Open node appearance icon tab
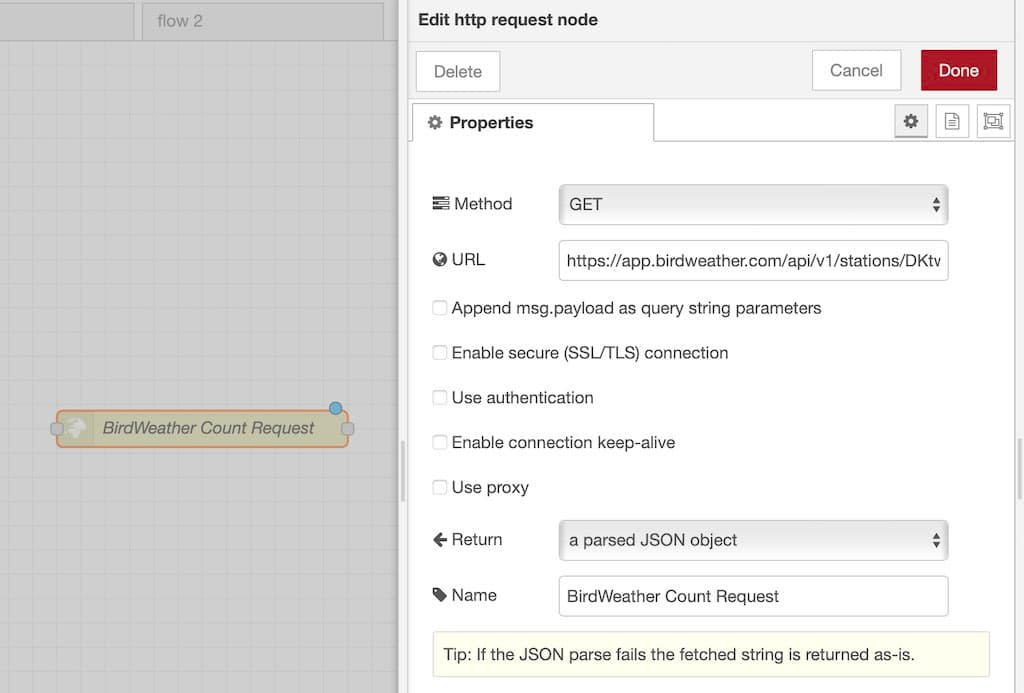Screen dimensions: 1024x693 click(x=993, y=121)
